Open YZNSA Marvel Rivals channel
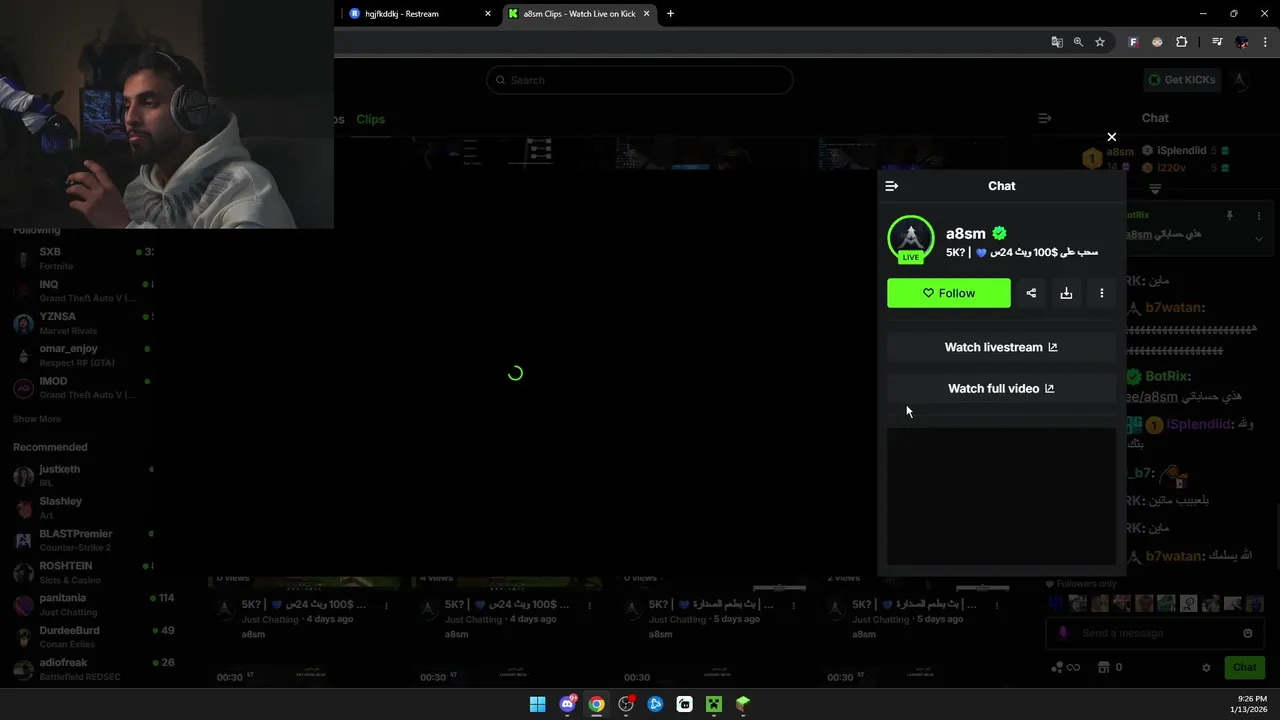1280x720 pixels. tap(83, 323)
